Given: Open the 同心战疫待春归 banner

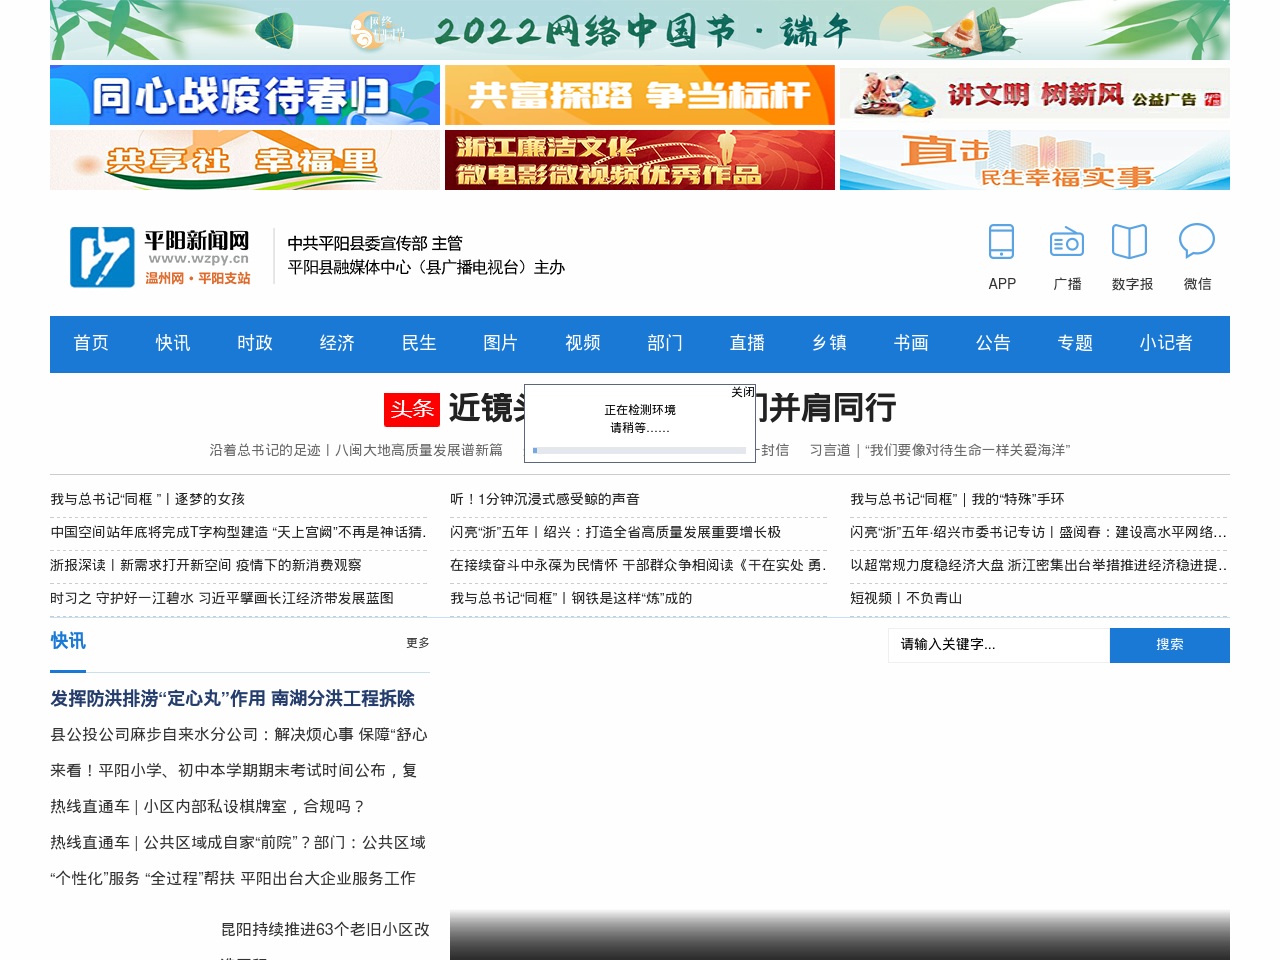Looking at the screenshot, I should 245,95.
